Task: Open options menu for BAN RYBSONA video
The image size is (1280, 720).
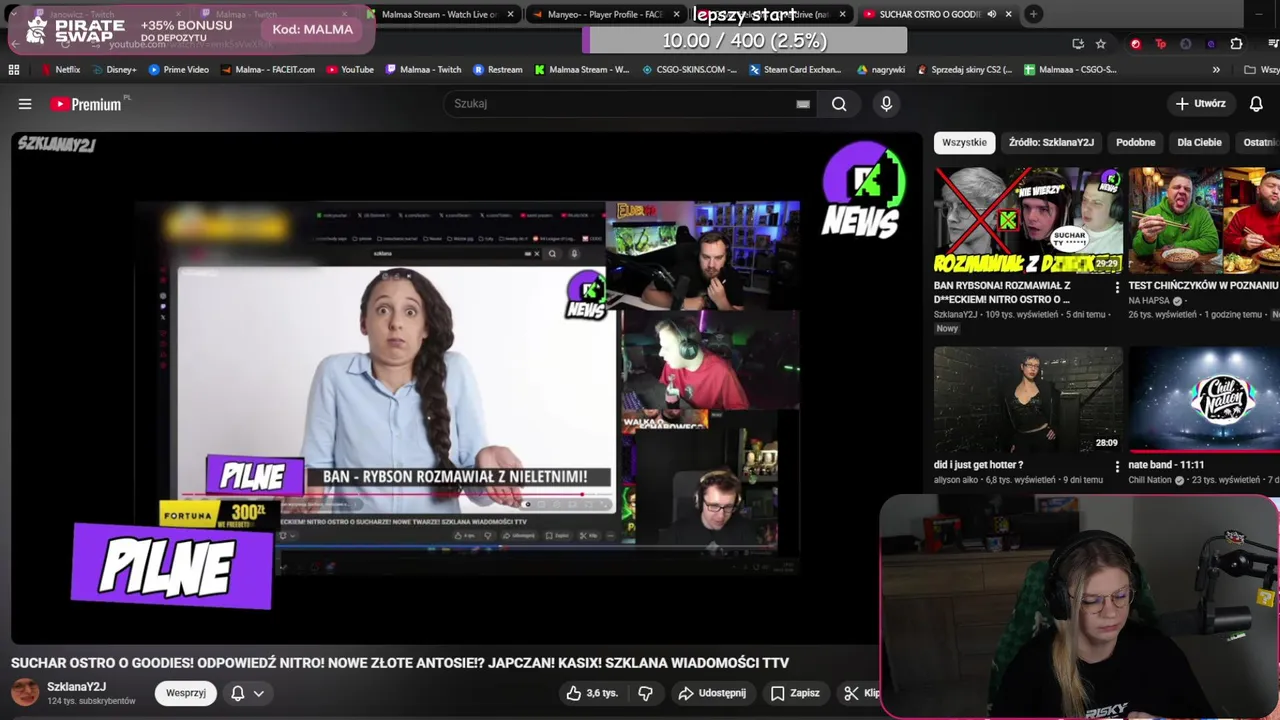Action: coord(1117,287)
